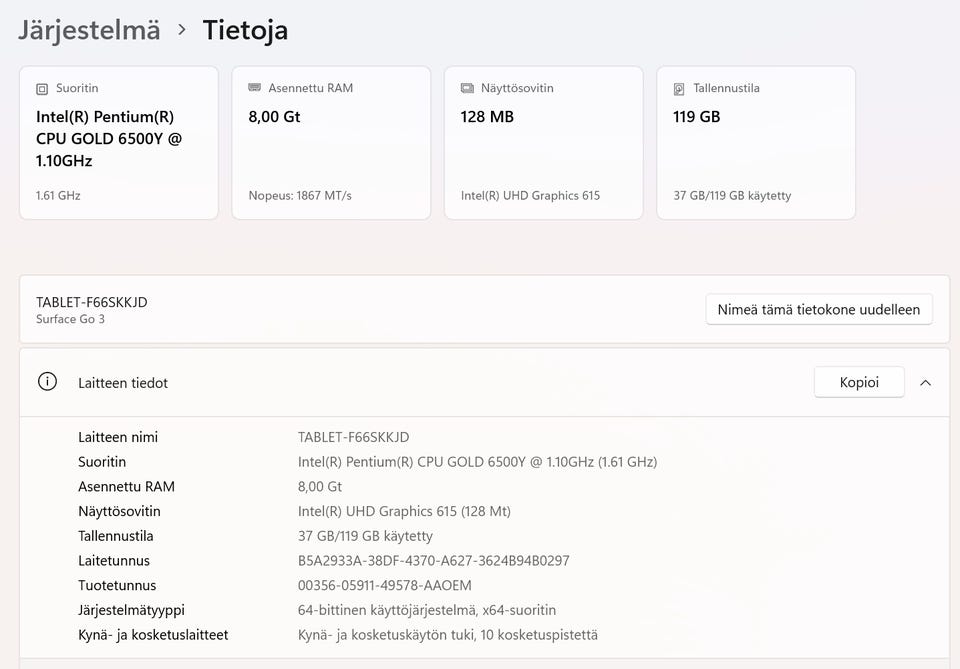The width and height of the screenshot is (960, 669).
Task: Open the Suoritin card with Pentium CPU
Action: pyautogui.click(x=119, y=143)
